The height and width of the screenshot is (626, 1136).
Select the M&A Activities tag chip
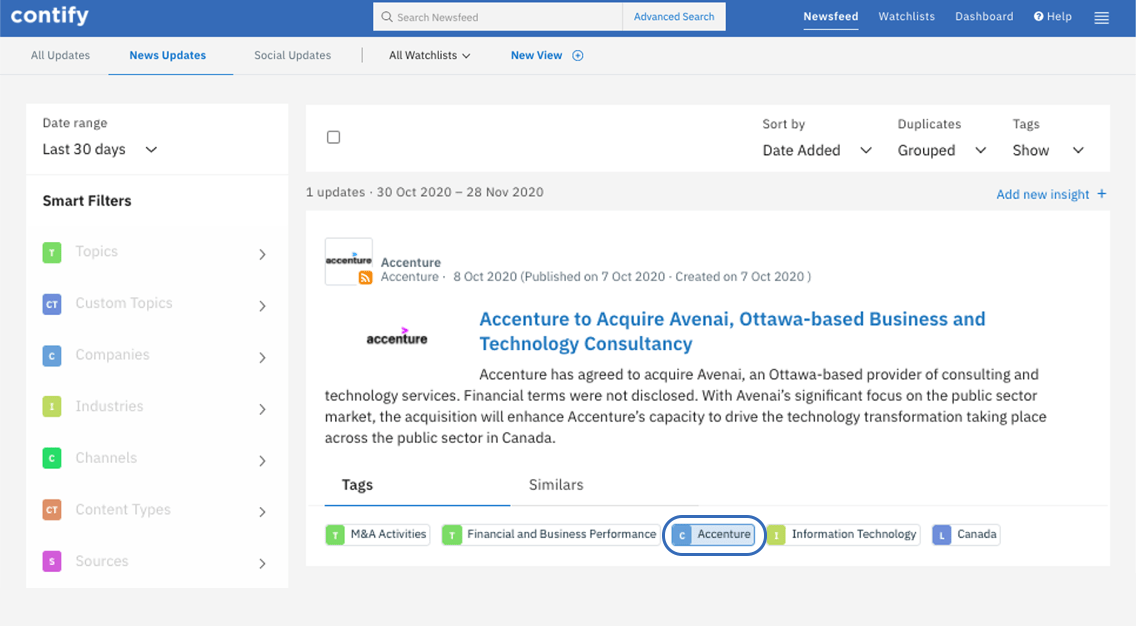click(x=378, y=535)
